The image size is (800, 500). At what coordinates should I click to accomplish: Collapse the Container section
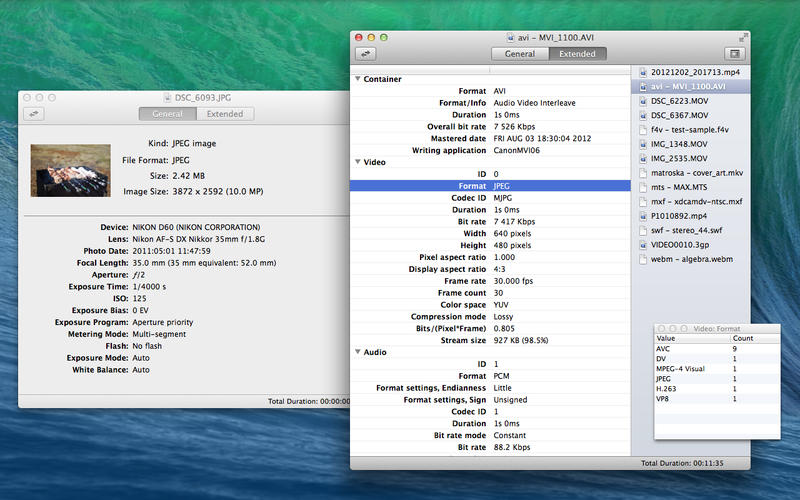coord(358,78)
